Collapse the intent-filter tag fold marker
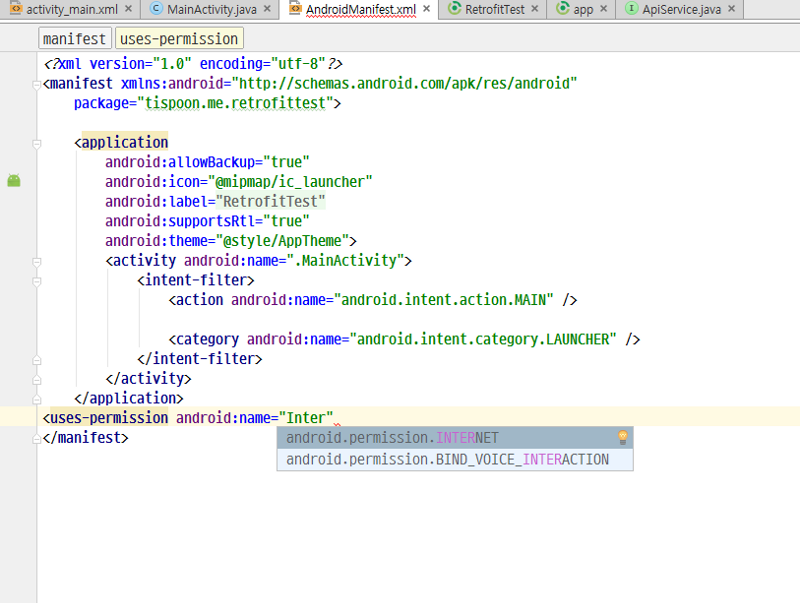800x603 pixels. pyautogui.click(x=36, y=281)
